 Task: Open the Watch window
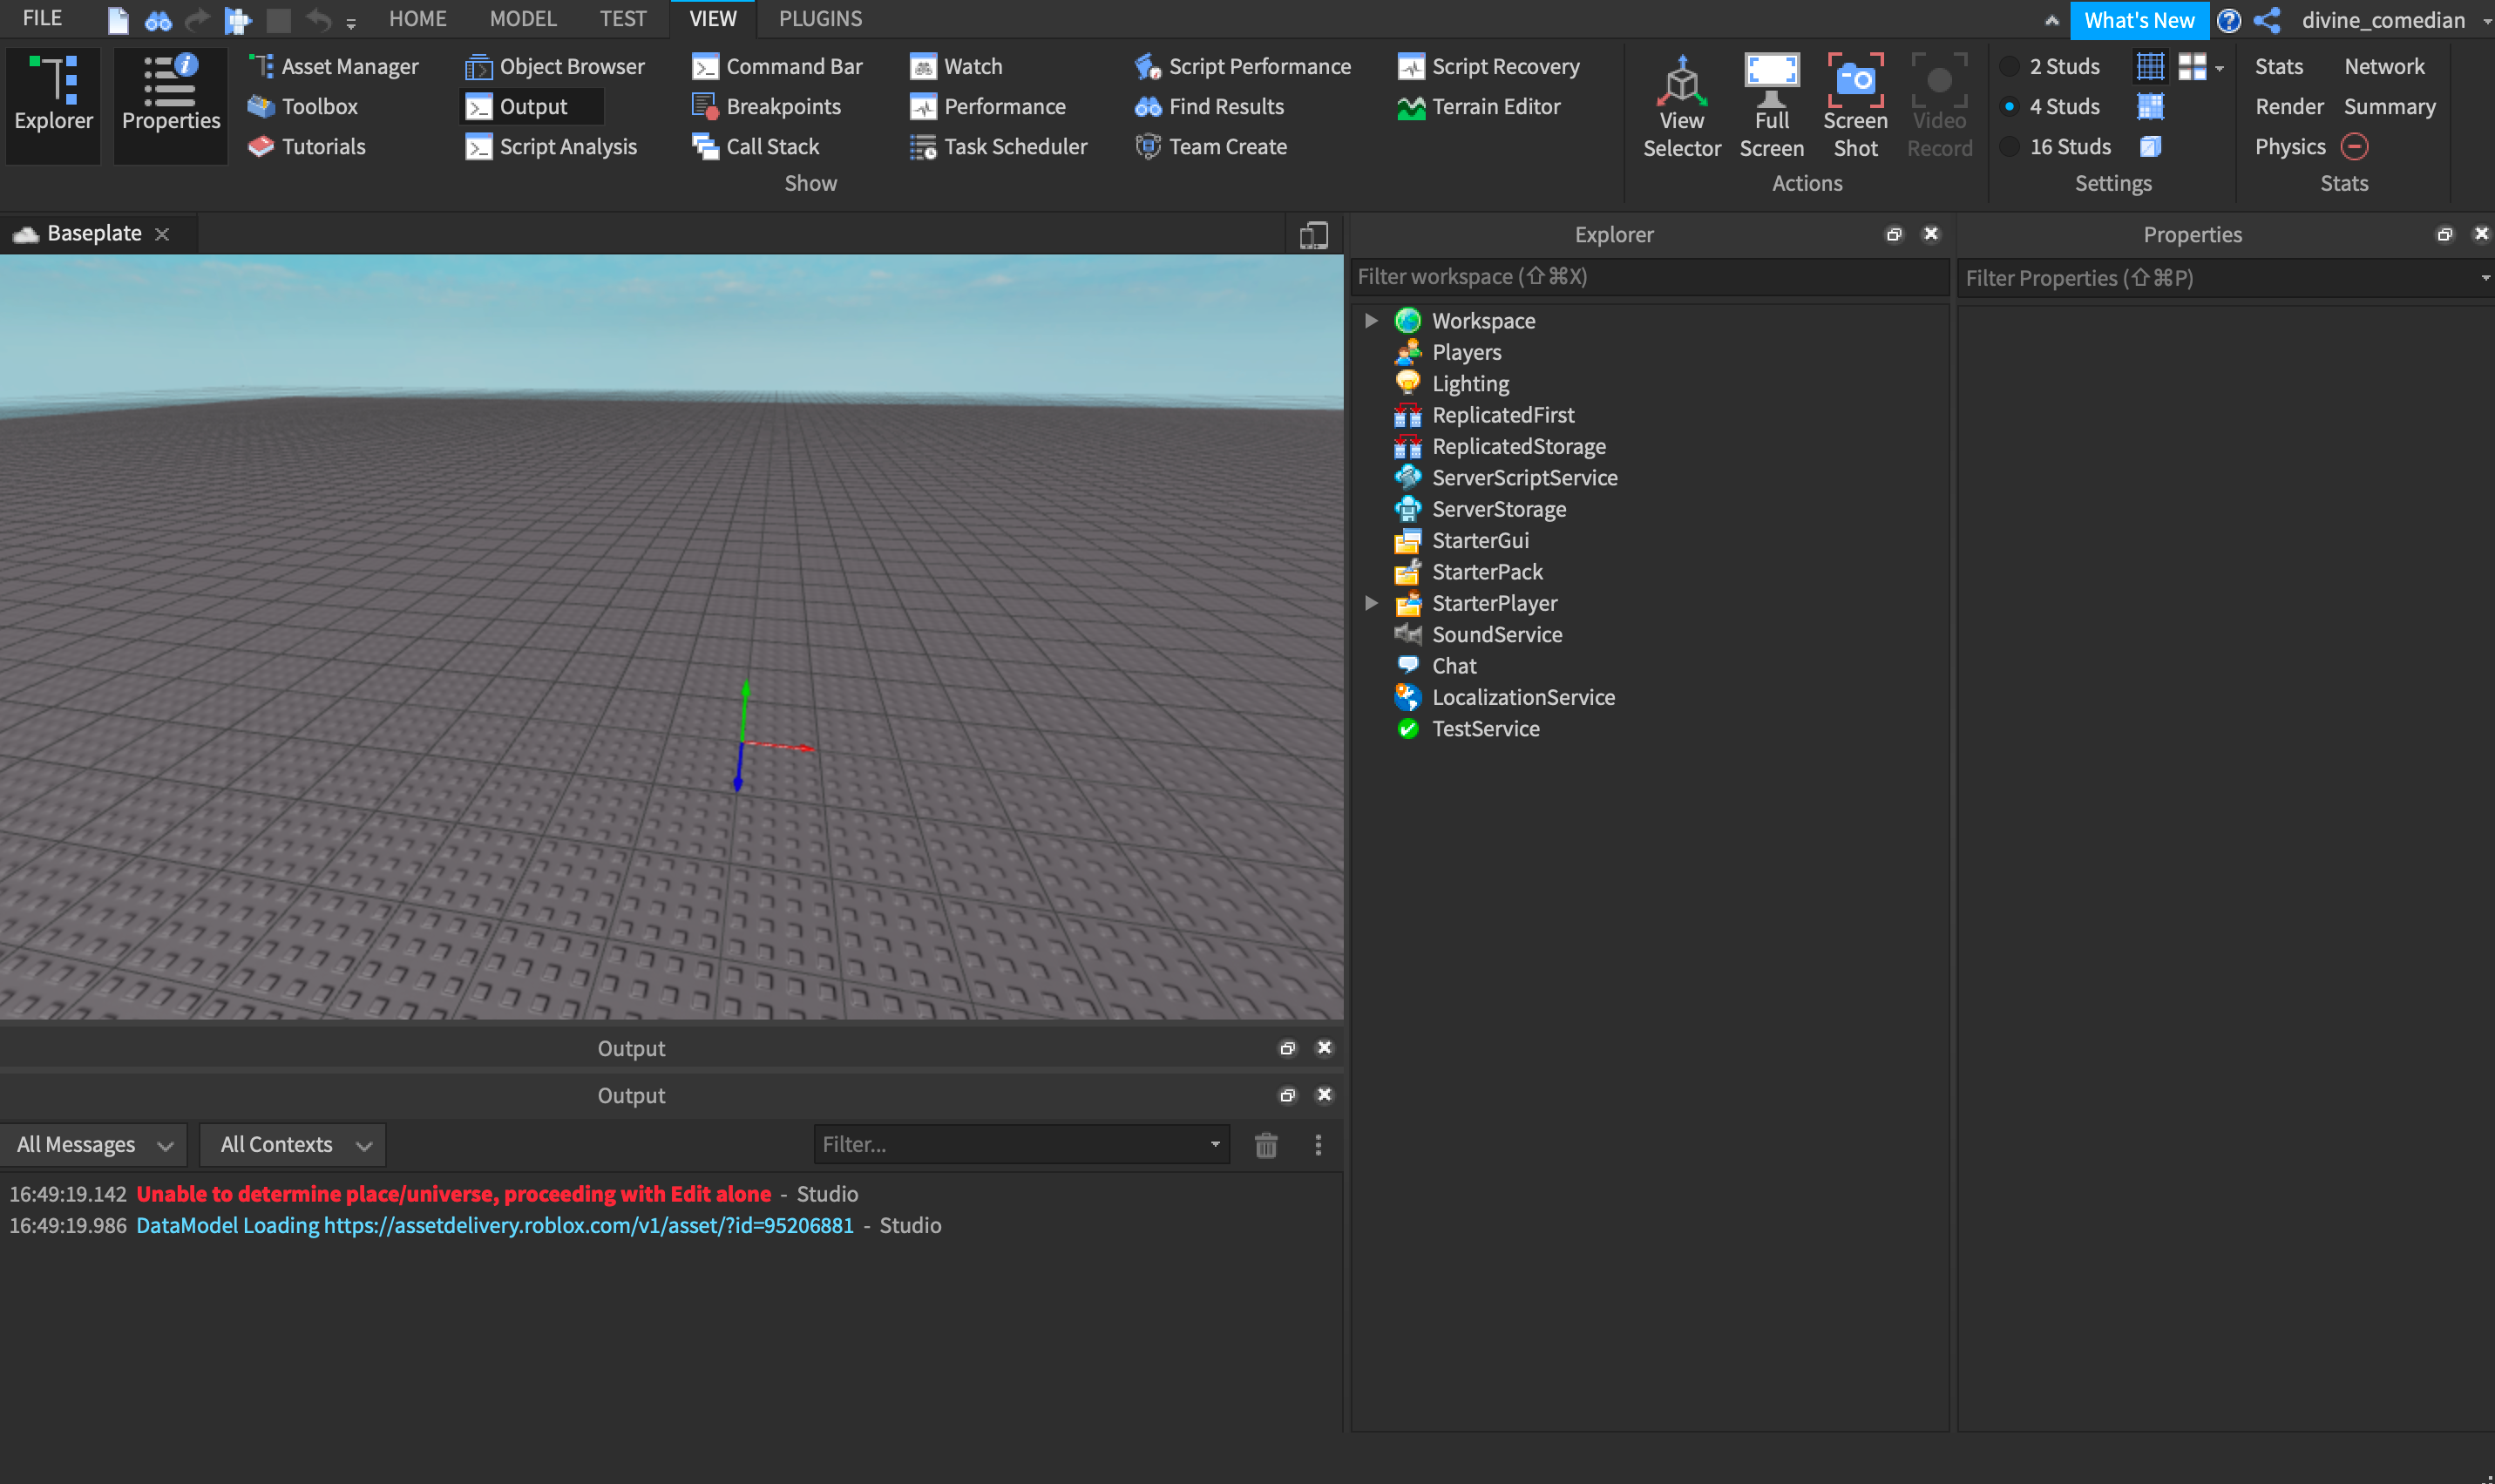tap(956, 66)
